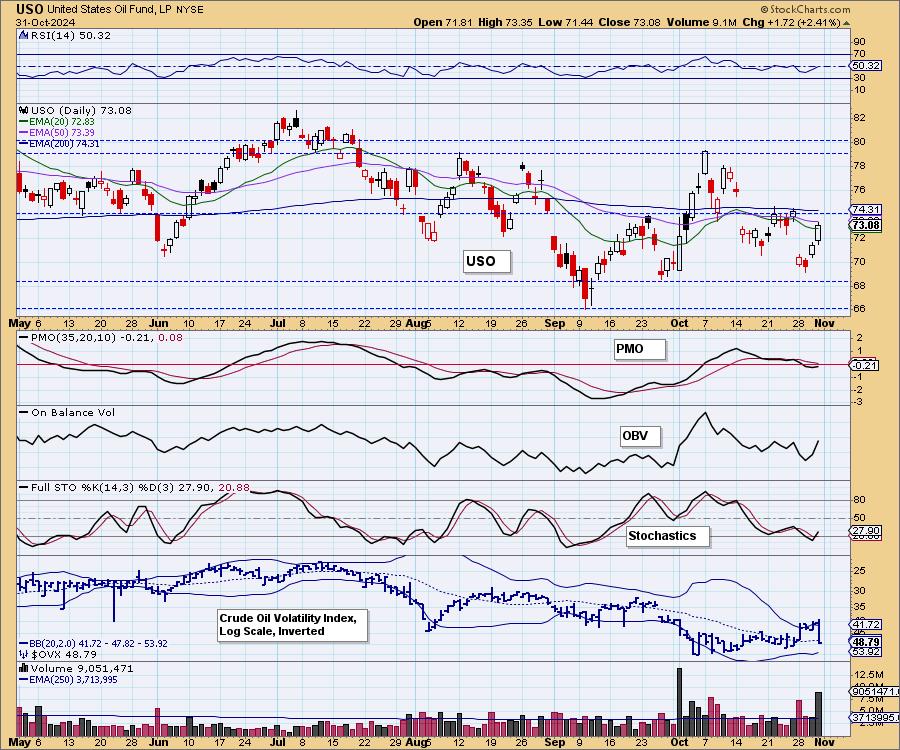
Task: Click the Stochastics annotation box
Action: pyautogui.click(x=668, y=536)
